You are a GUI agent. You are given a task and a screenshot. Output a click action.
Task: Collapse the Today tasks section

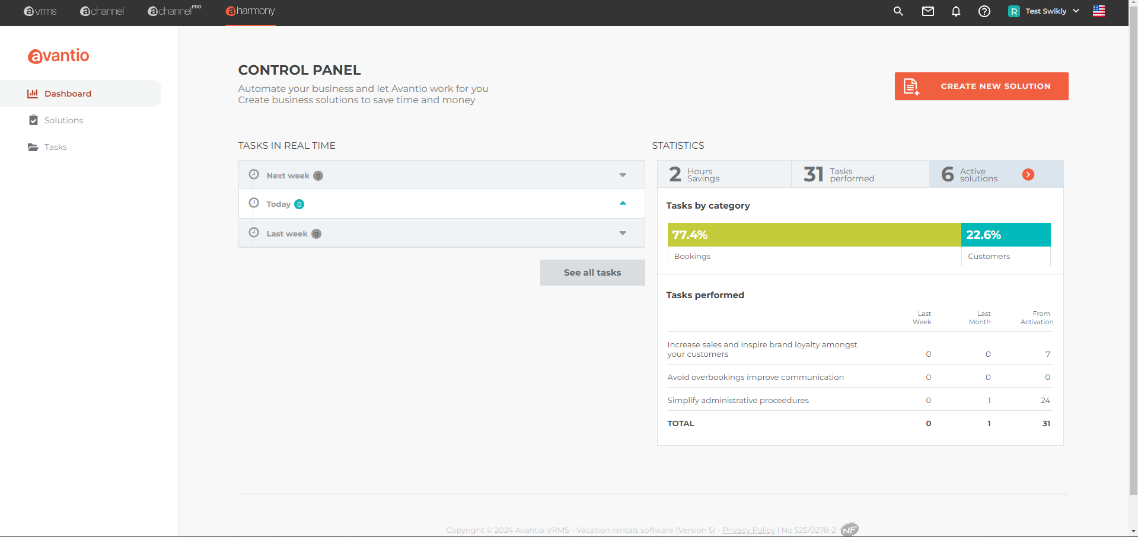pos(622,203)
